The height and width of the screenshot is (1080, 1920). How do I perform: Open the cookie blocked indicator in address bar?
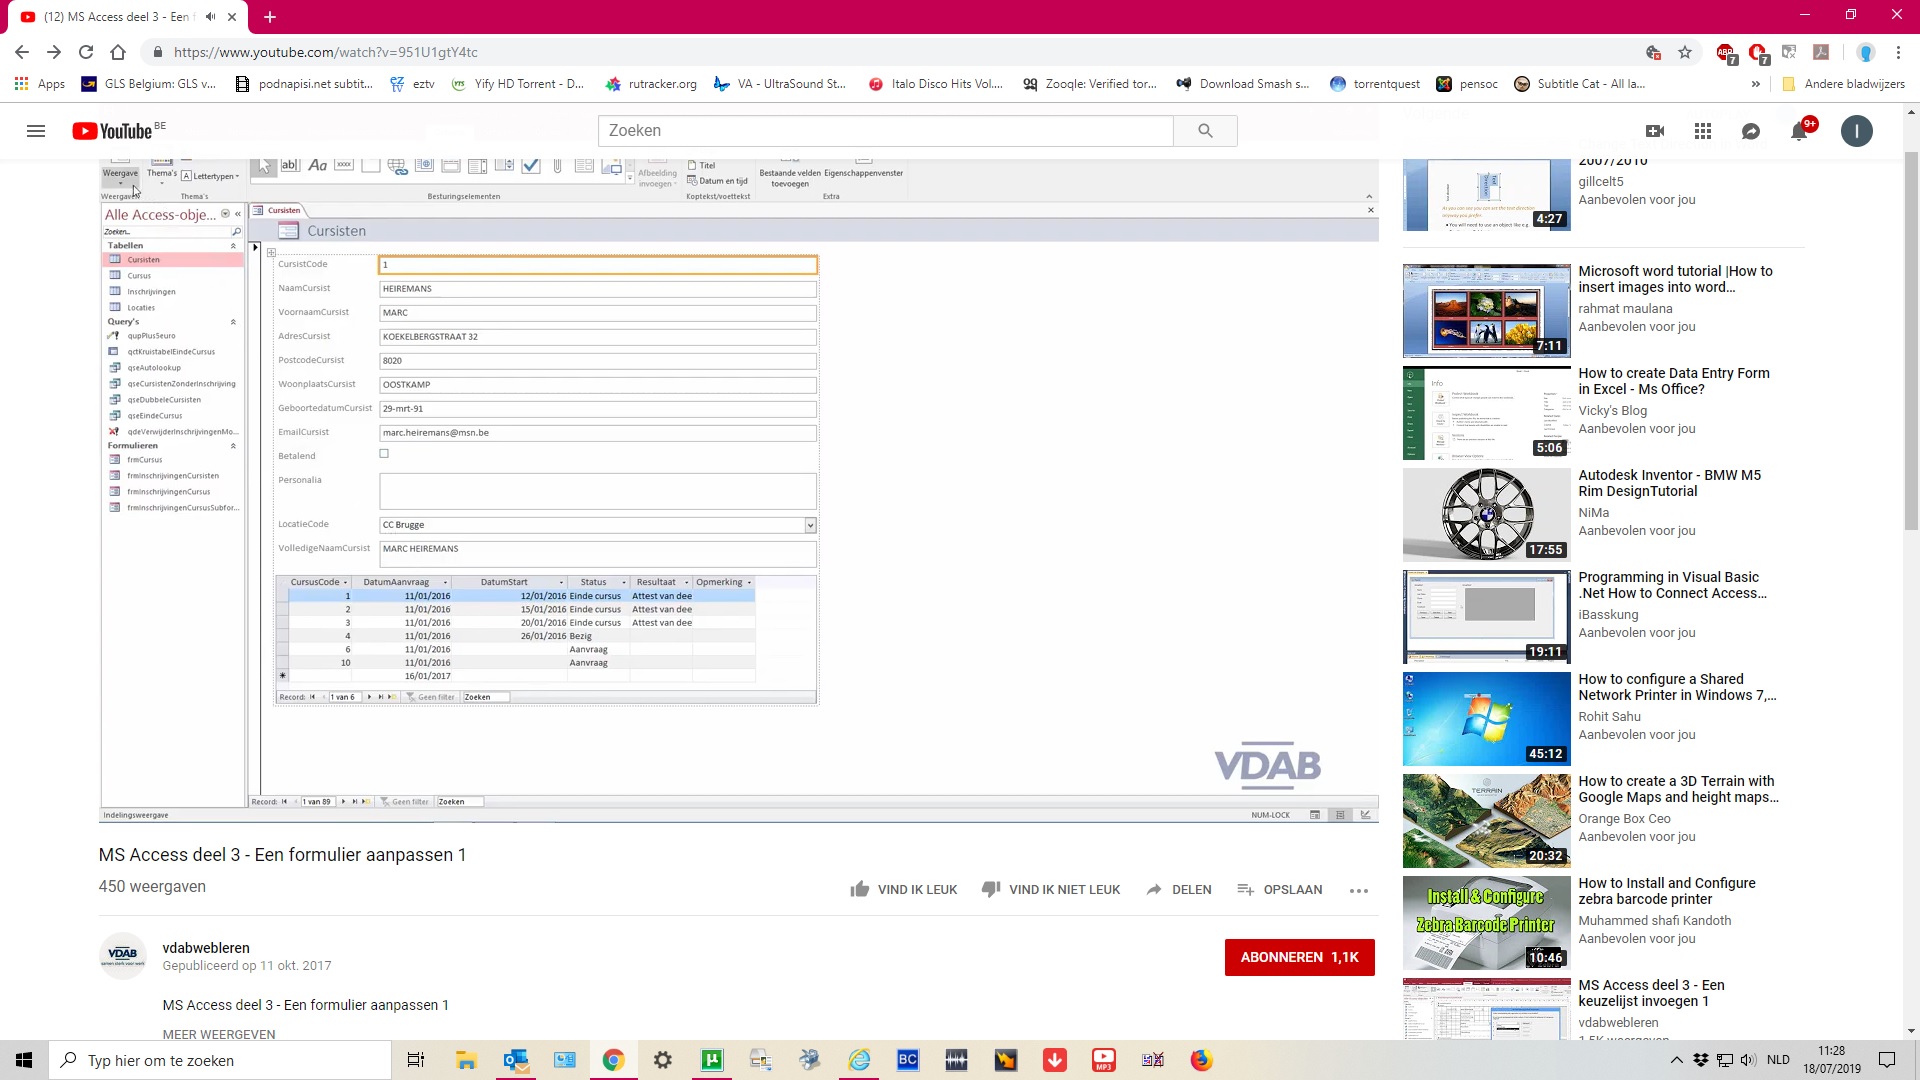1653,52
